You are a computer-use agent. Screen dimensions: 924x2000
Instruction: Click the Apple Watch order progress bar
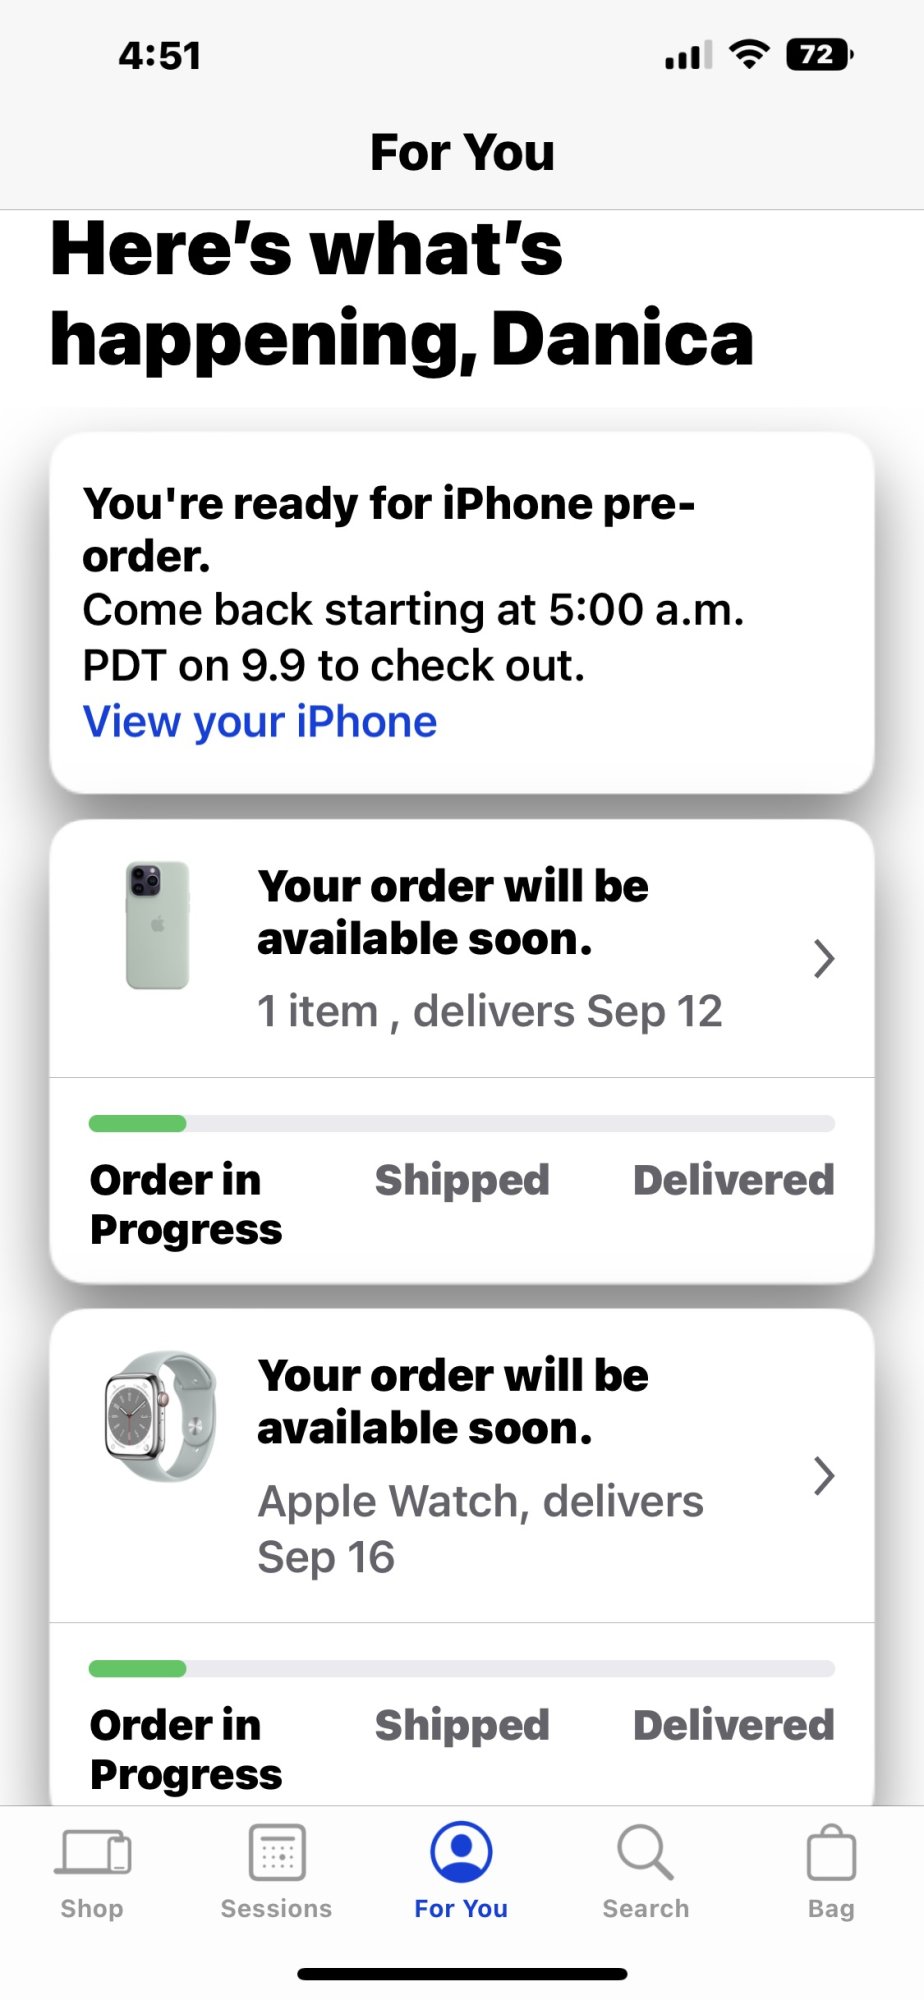(x=461, y=1668)
